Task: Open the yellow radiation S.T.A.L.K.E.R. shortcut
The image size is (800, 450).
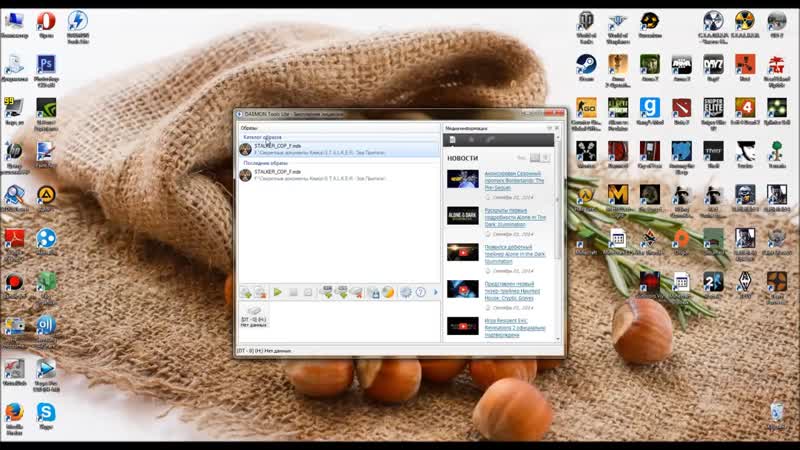Action: [745, 24]
